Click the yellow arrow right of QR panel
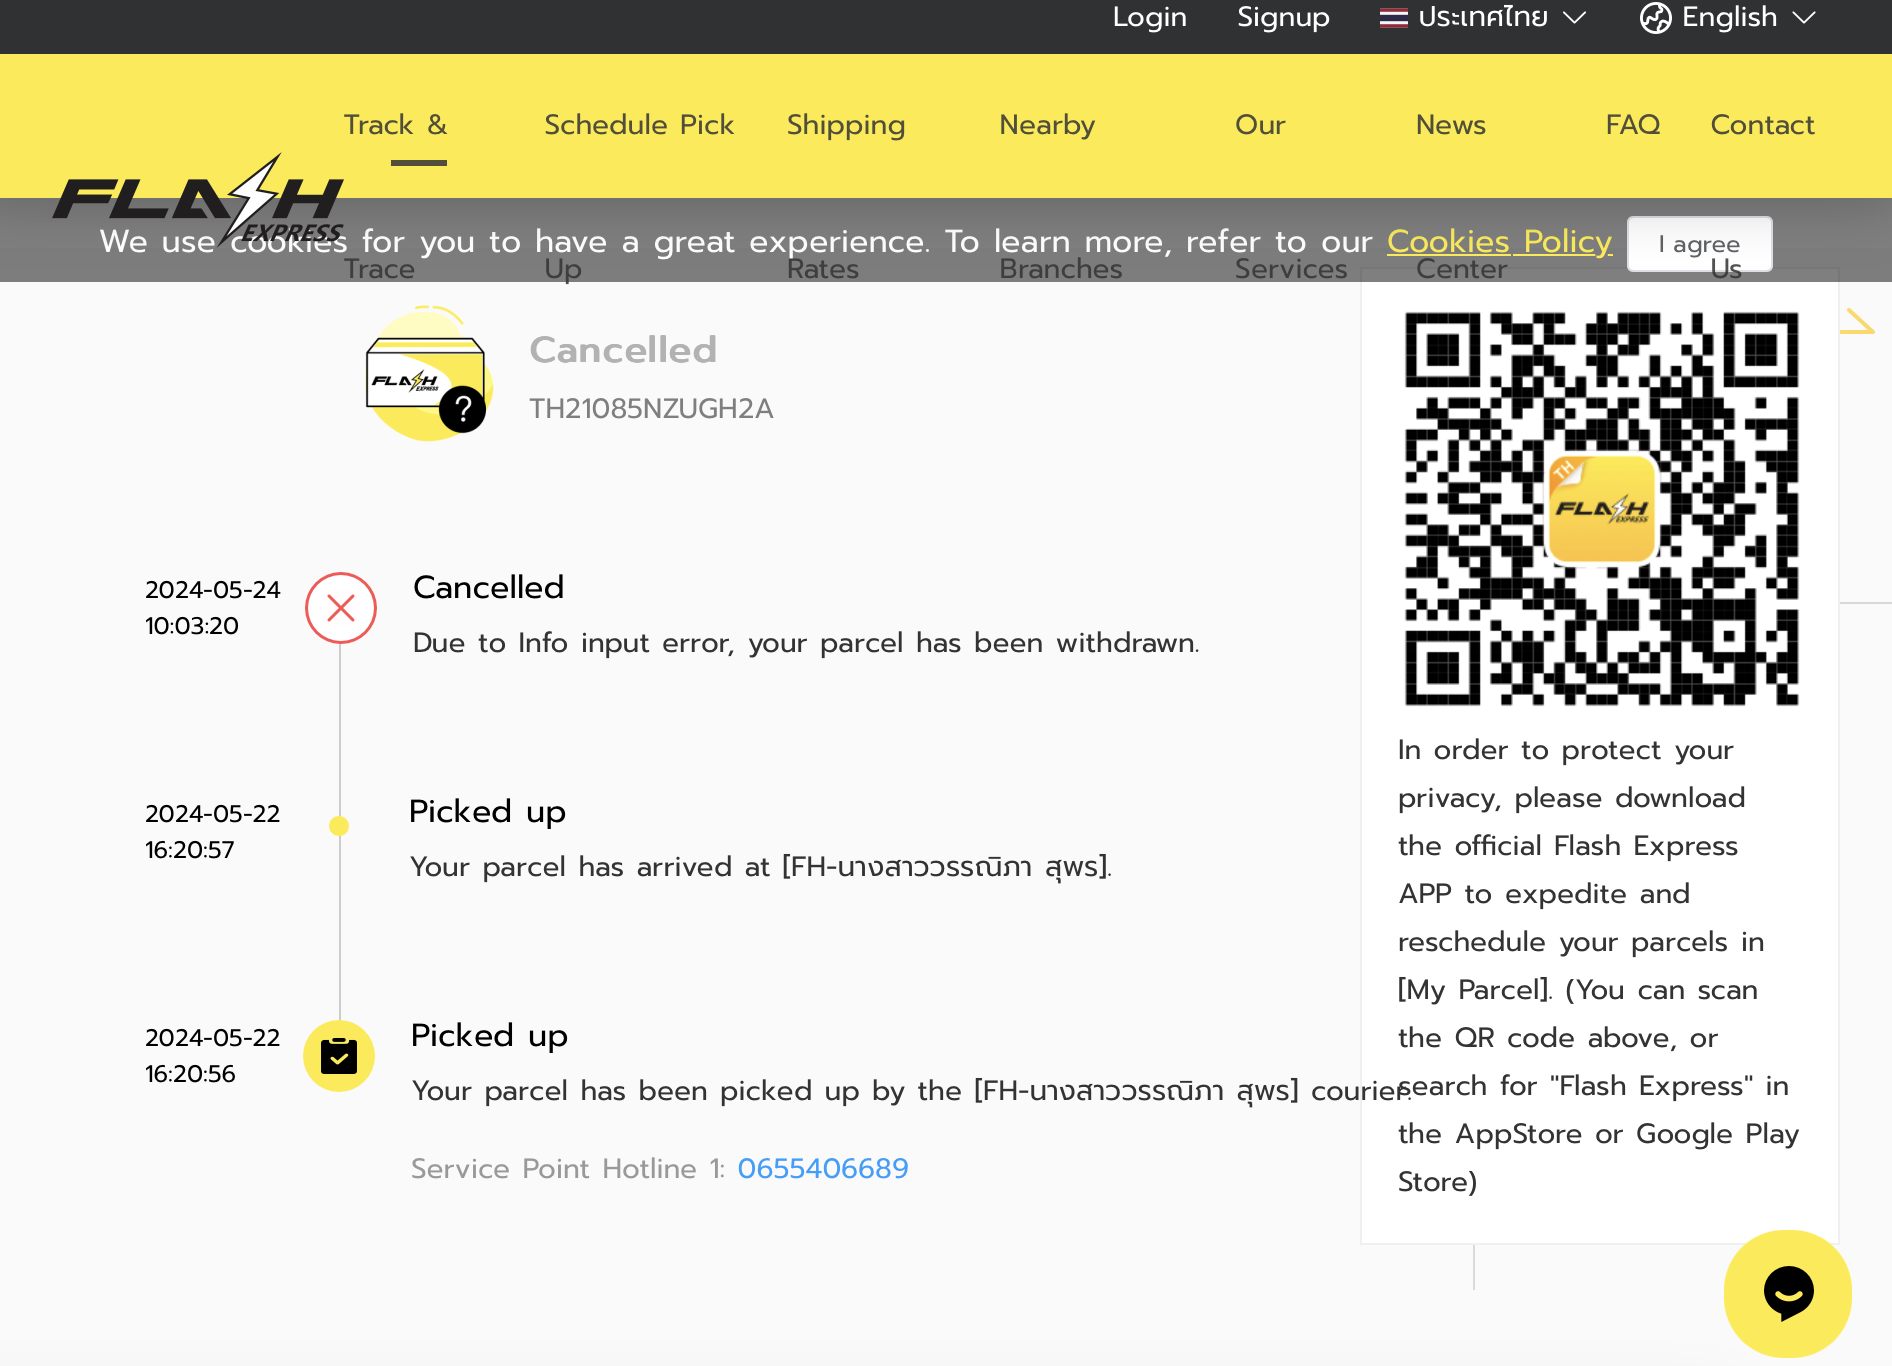Image resolution: width=1892 pixels, height=1366 pixels. coord(1857,321)
